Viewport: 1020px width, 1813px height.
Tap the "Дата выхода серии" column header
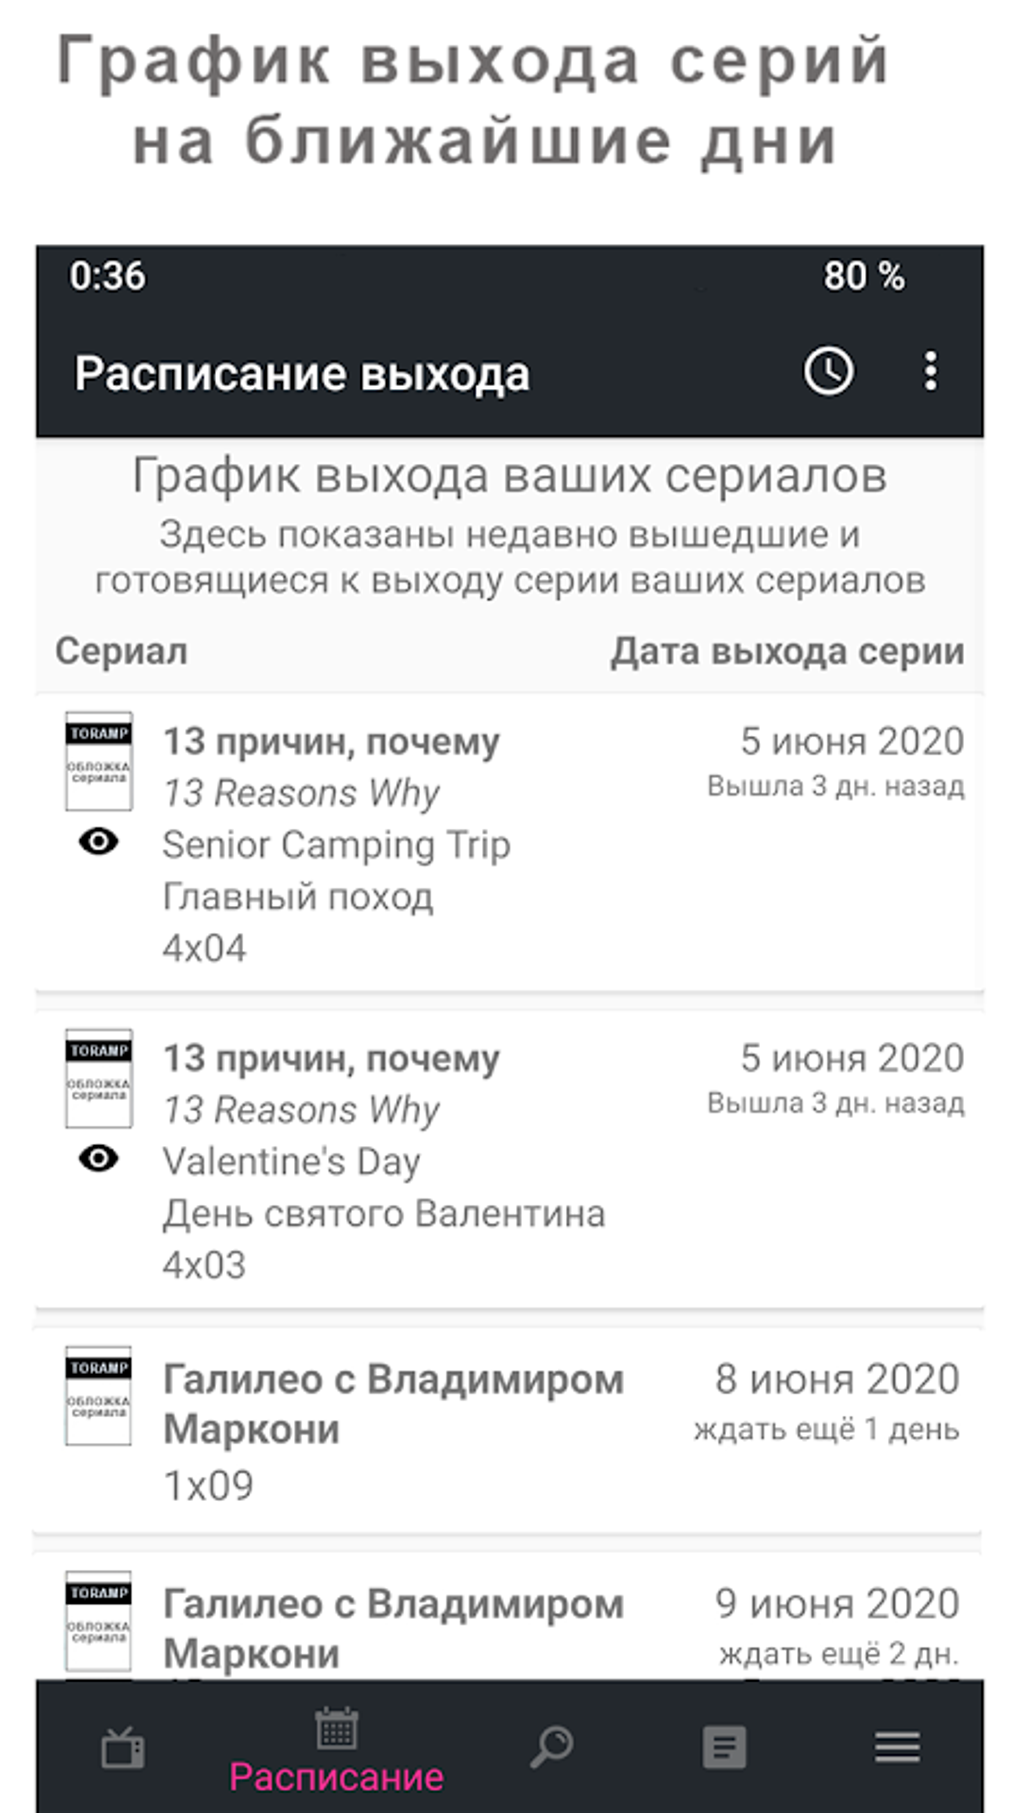coord(787,651)
